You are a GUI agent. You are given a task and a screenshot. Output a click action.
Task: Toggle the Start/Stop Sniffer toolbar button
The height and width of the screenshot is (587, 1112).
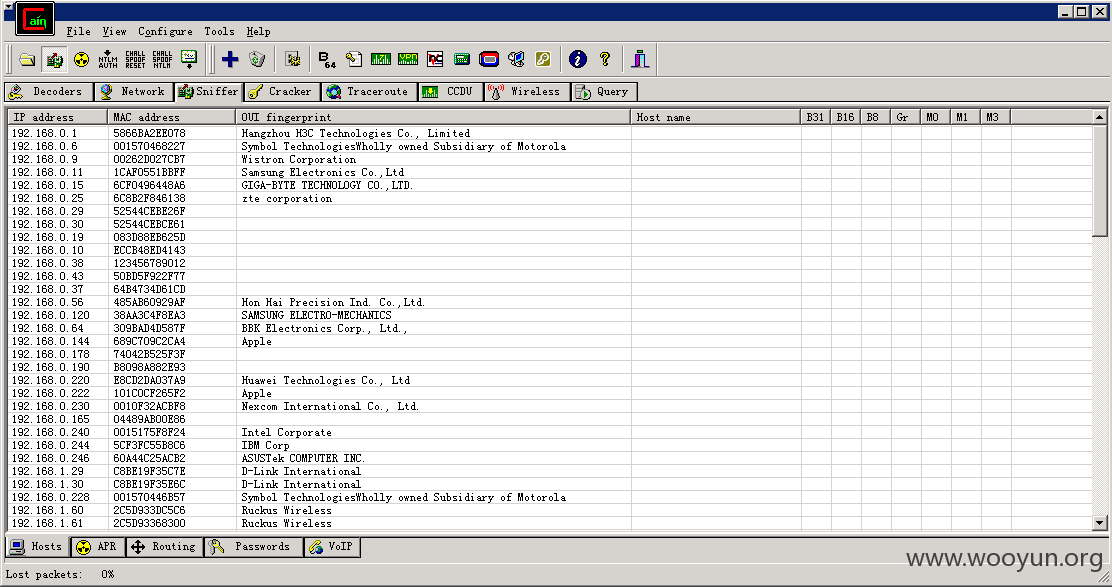click(55, 60)
